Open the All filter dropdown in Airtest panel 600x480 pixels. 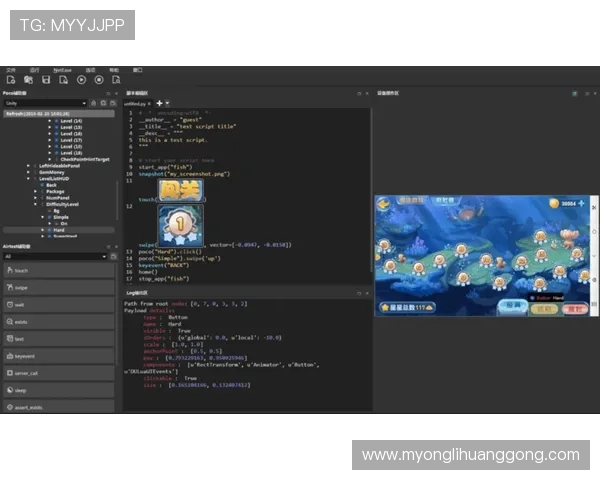click(55, 256)
